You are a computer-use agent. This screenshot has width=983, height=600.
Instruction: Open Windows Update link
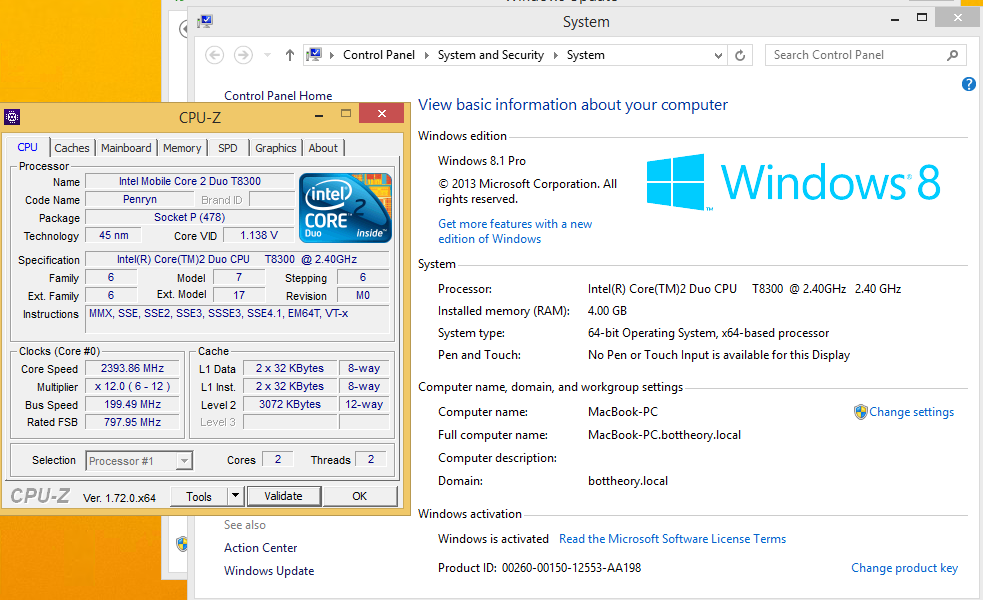(269, 571)
